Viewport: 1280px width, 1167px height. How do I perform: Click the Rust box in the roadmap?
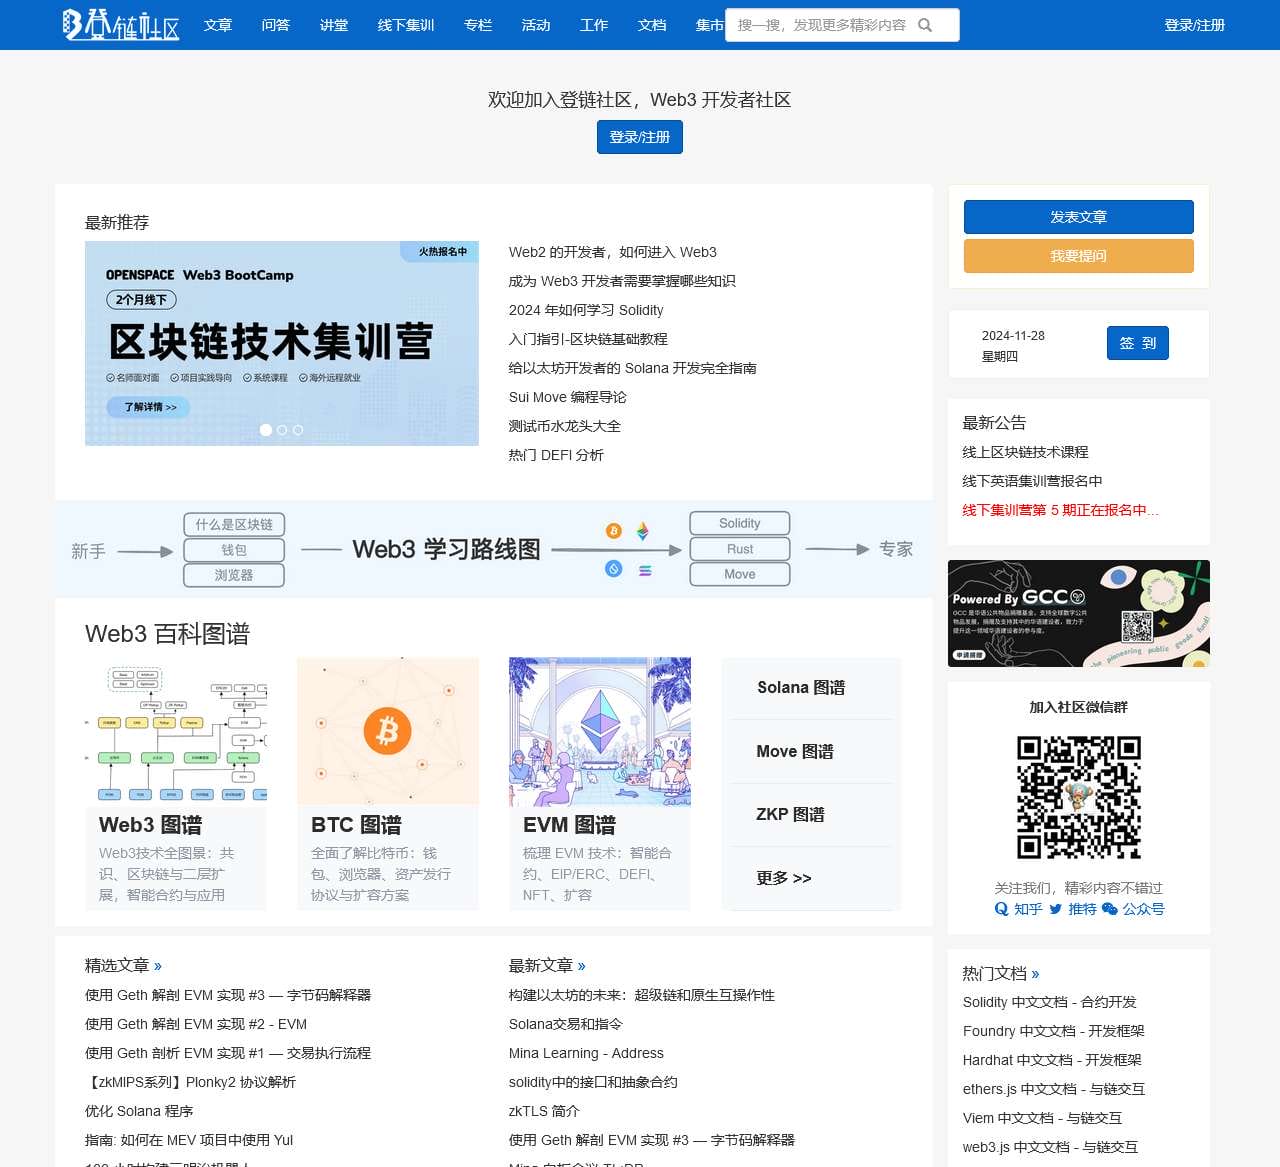point(740,549)
